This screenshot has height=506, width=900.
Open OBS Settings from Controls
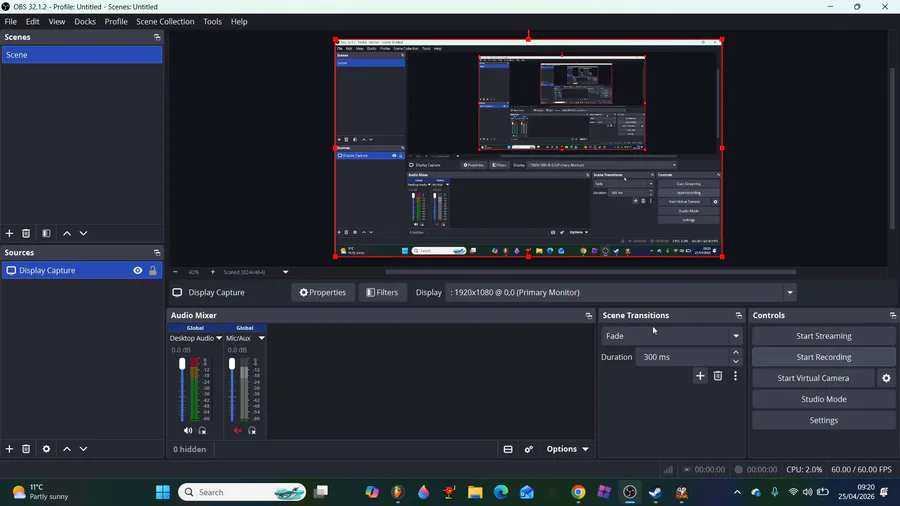(x=824, y=421)
